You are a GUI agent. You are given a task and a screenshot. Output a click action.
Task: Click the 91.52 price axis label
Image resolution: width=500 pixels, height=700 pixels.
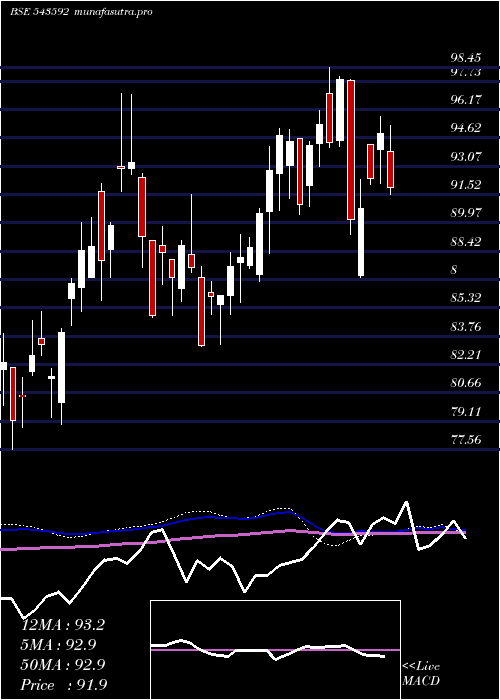point(466,184)
